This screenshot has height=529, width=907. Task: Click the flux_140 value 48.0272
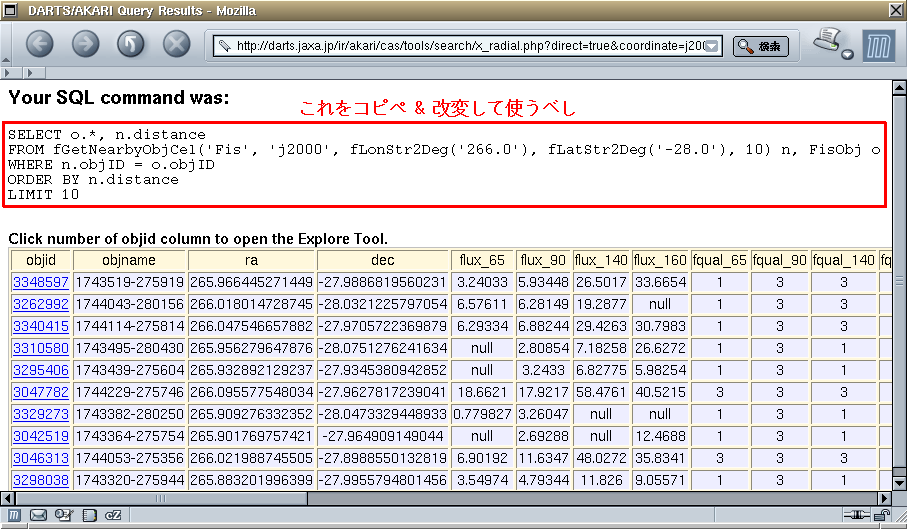pos(601,458)
